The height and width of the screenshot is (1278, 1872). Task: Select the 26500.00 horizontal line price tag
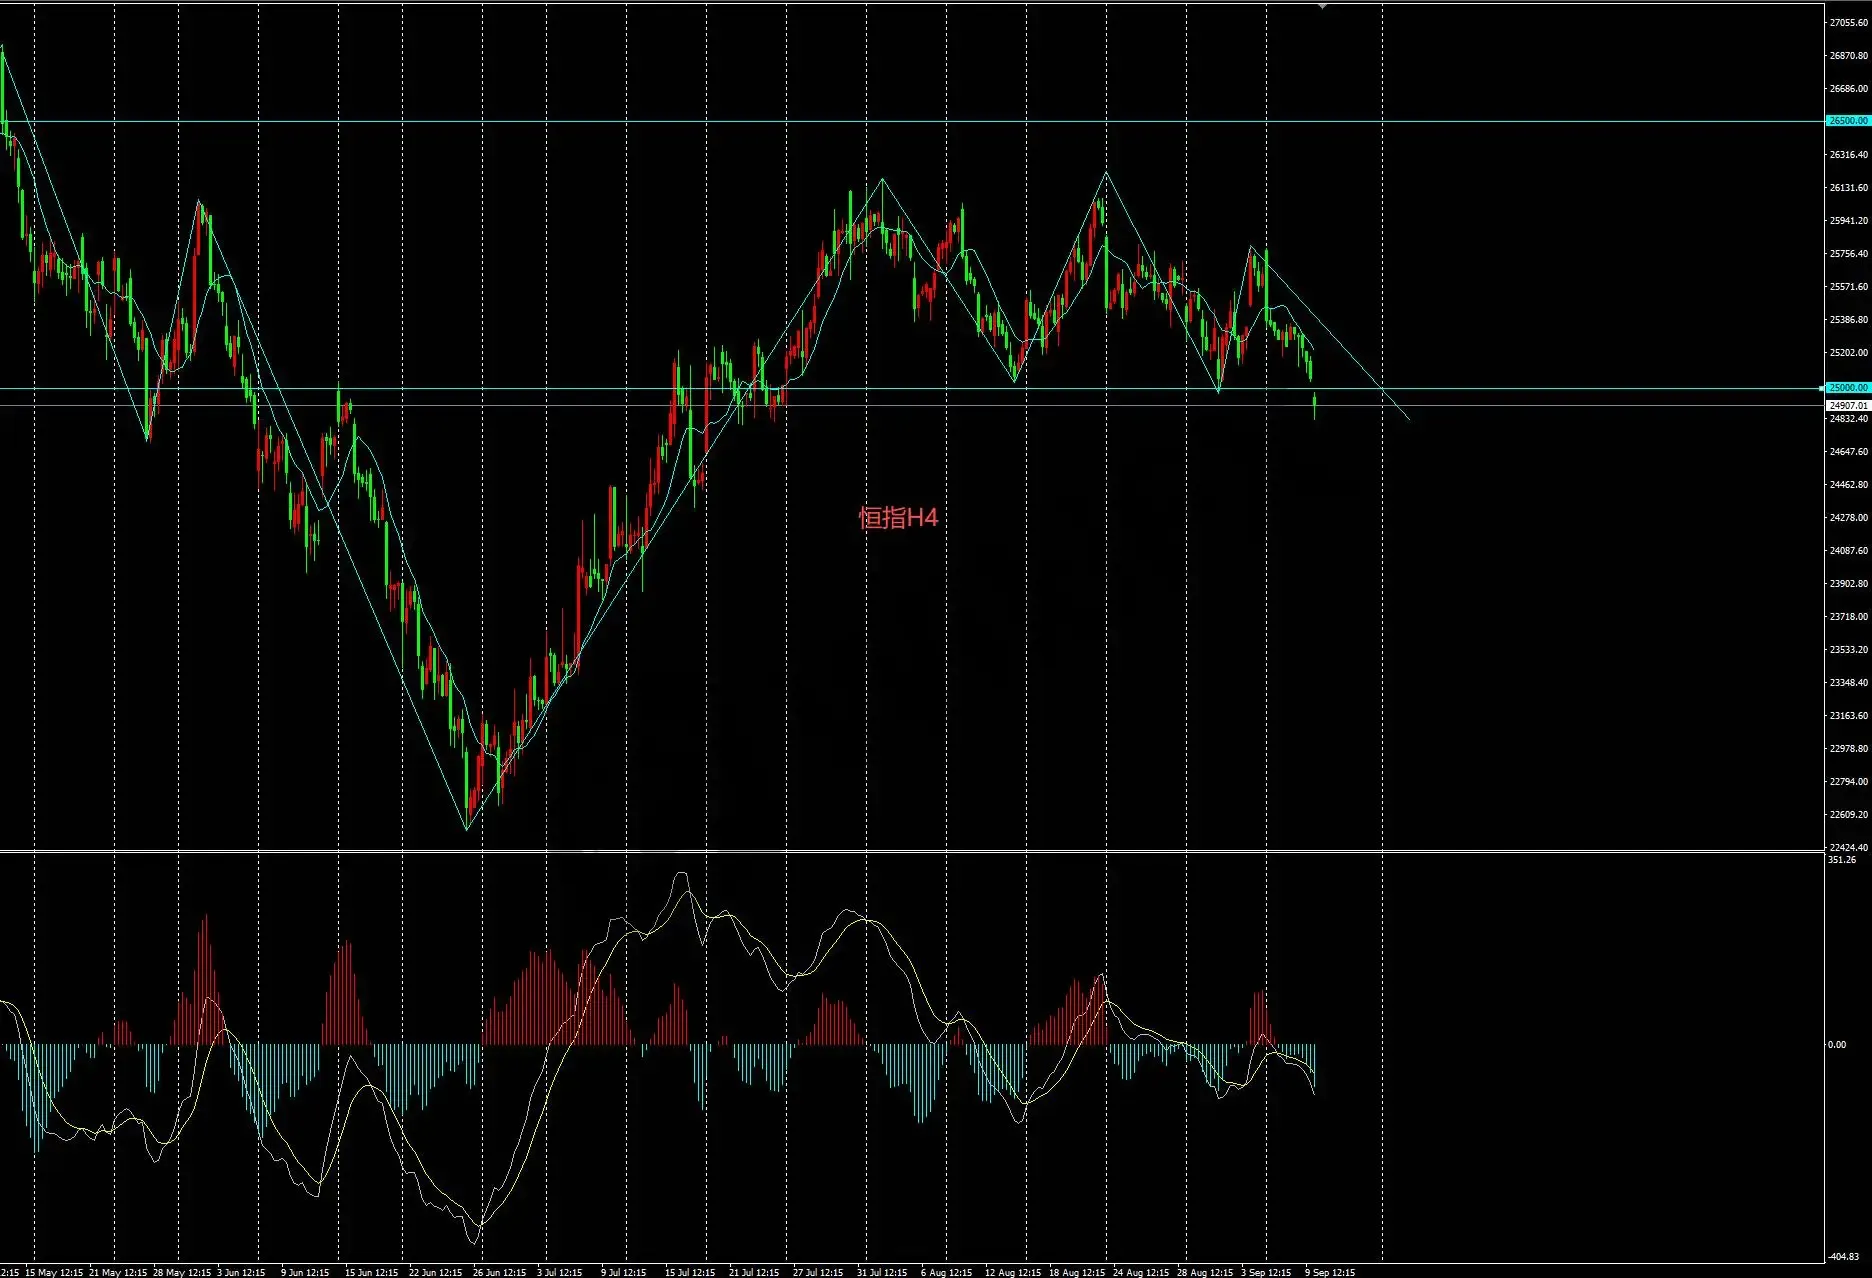pos(1848,121)
